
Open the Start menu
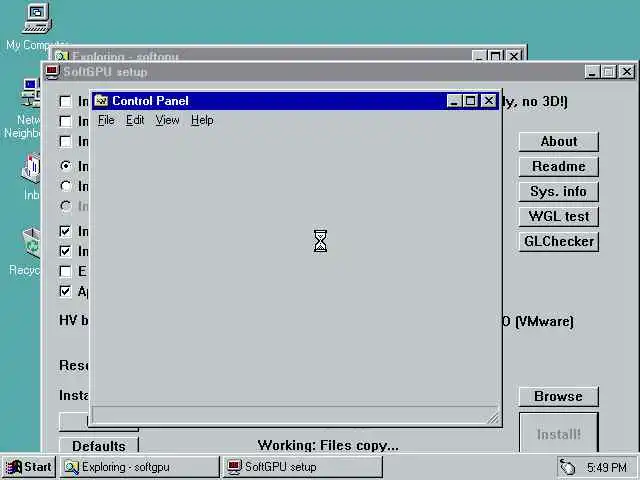pyautogui.click(x=29, y=467)
